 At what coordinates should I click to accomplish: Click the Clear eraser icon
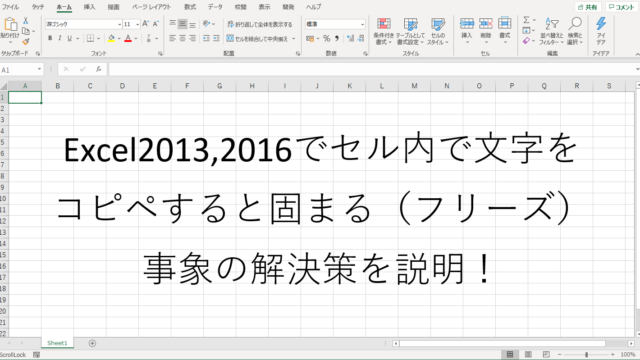tap(527, 41)
